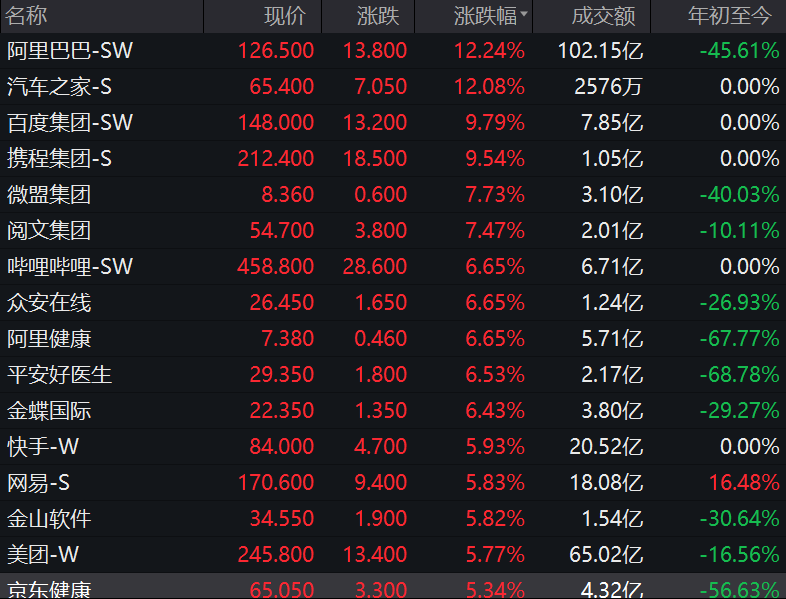Open the 快手-W stock row
This screenshot has width=786, height=599.
pos(393,447)
